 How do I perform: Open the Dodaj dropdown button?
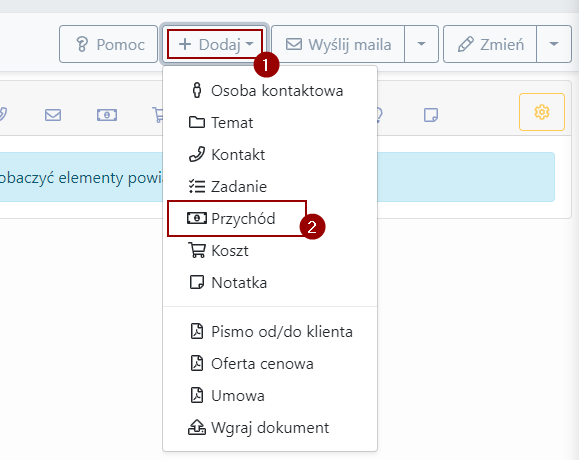tap(215, 44)
